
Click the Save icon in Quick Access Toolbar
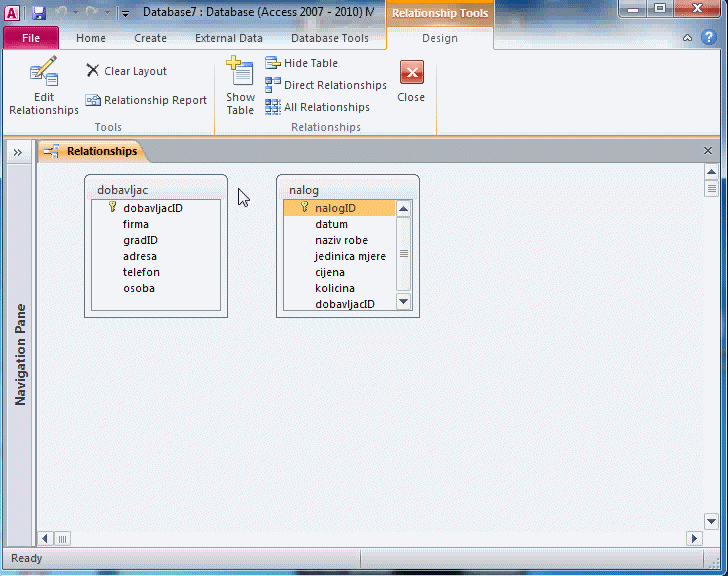click(x=39, y=13)
